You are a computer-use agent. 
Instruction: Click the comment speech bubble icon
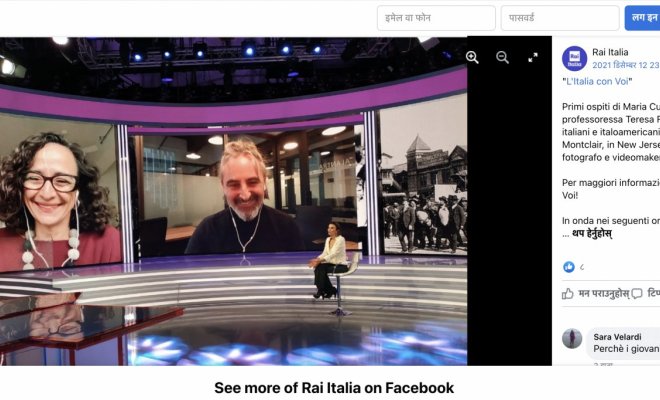(x=637, y=293)
